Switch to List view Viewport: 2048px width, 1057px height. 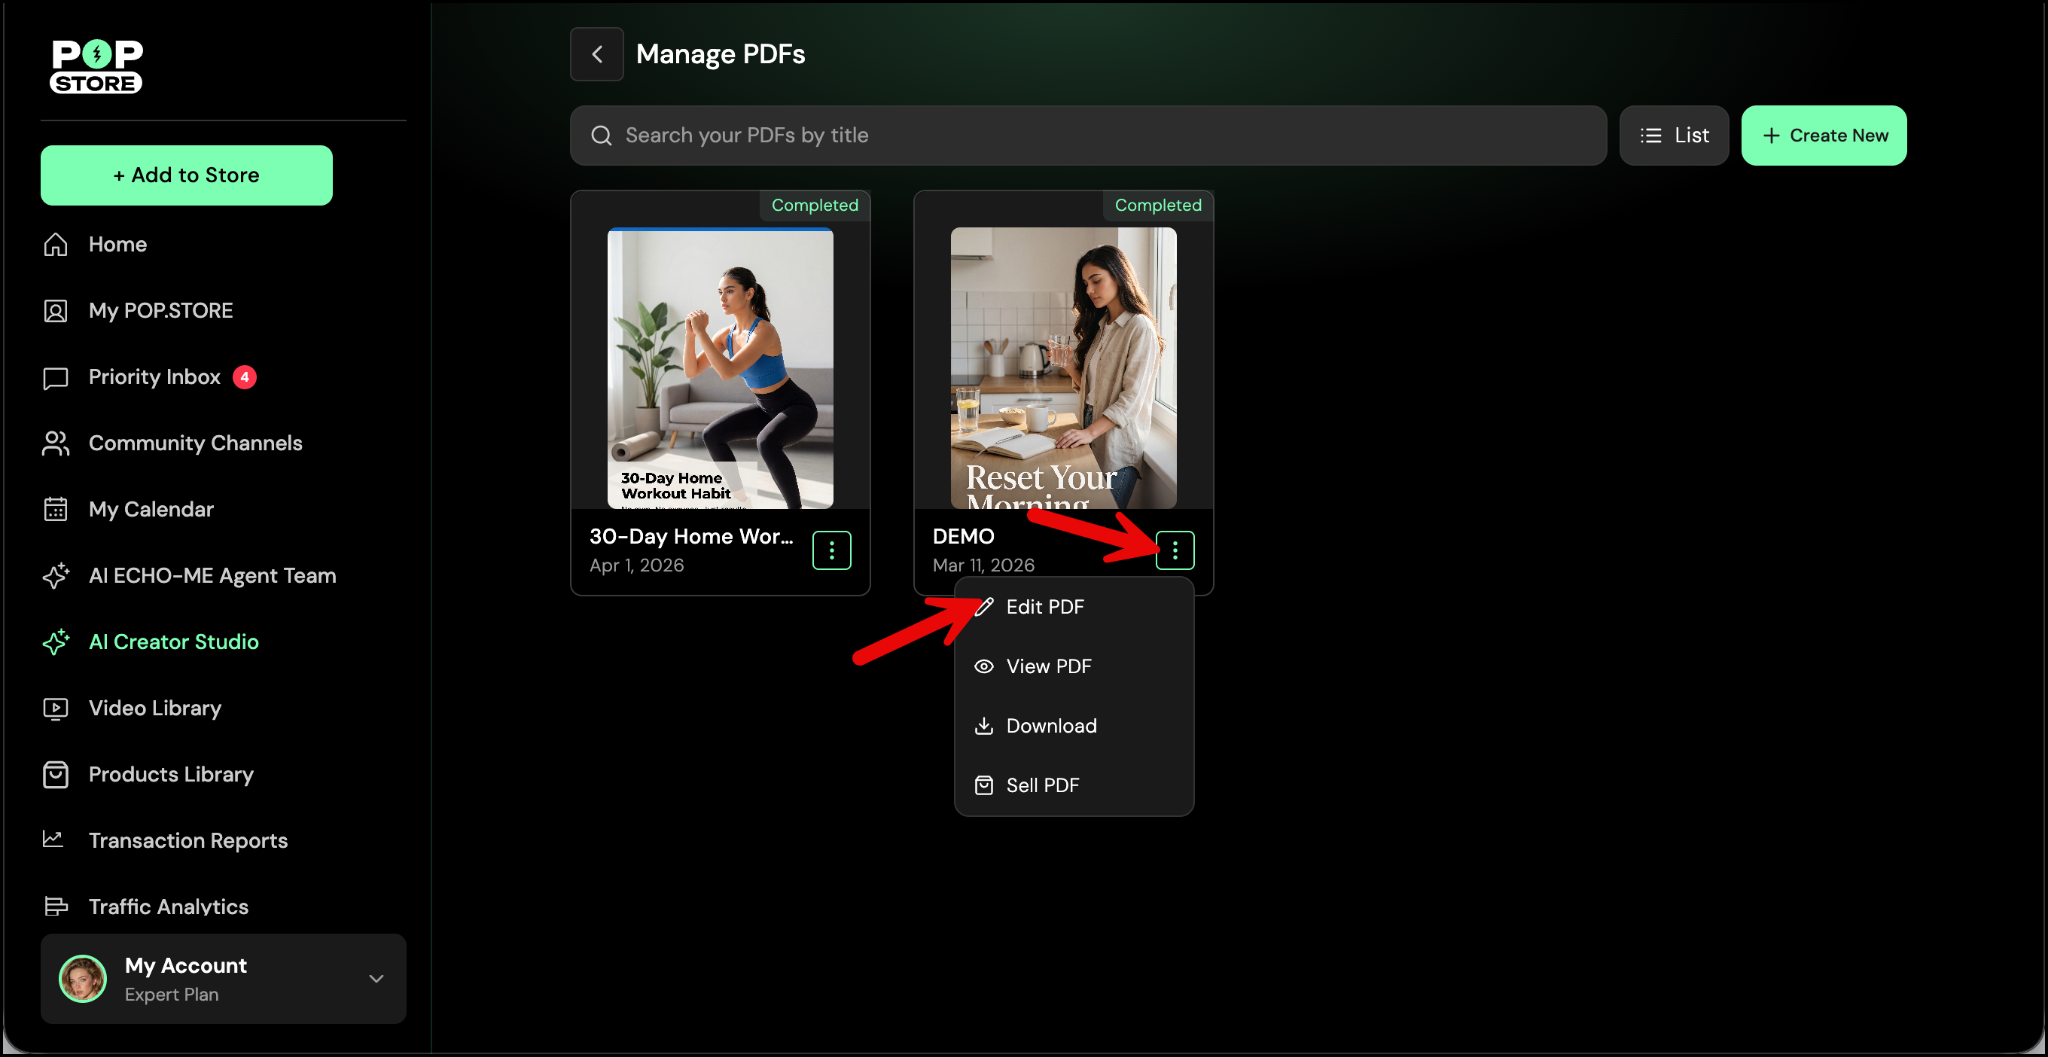coord(1674,136)
